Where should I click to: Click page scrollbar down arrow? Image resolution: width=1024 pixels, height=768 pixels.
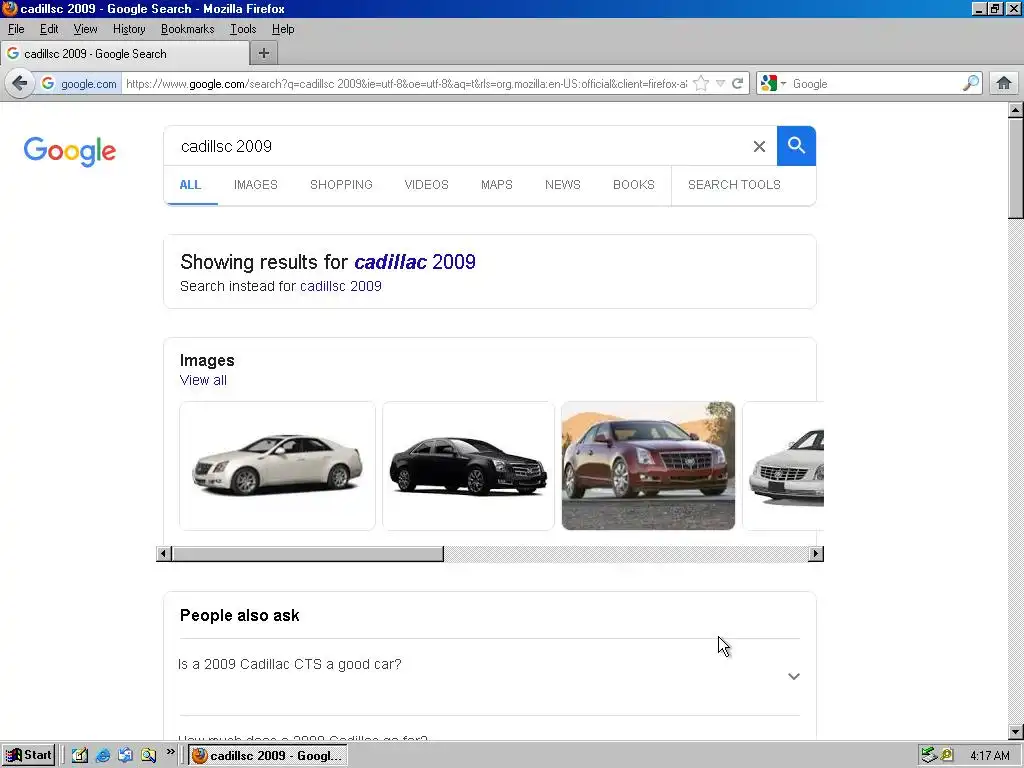(1016, 732)
